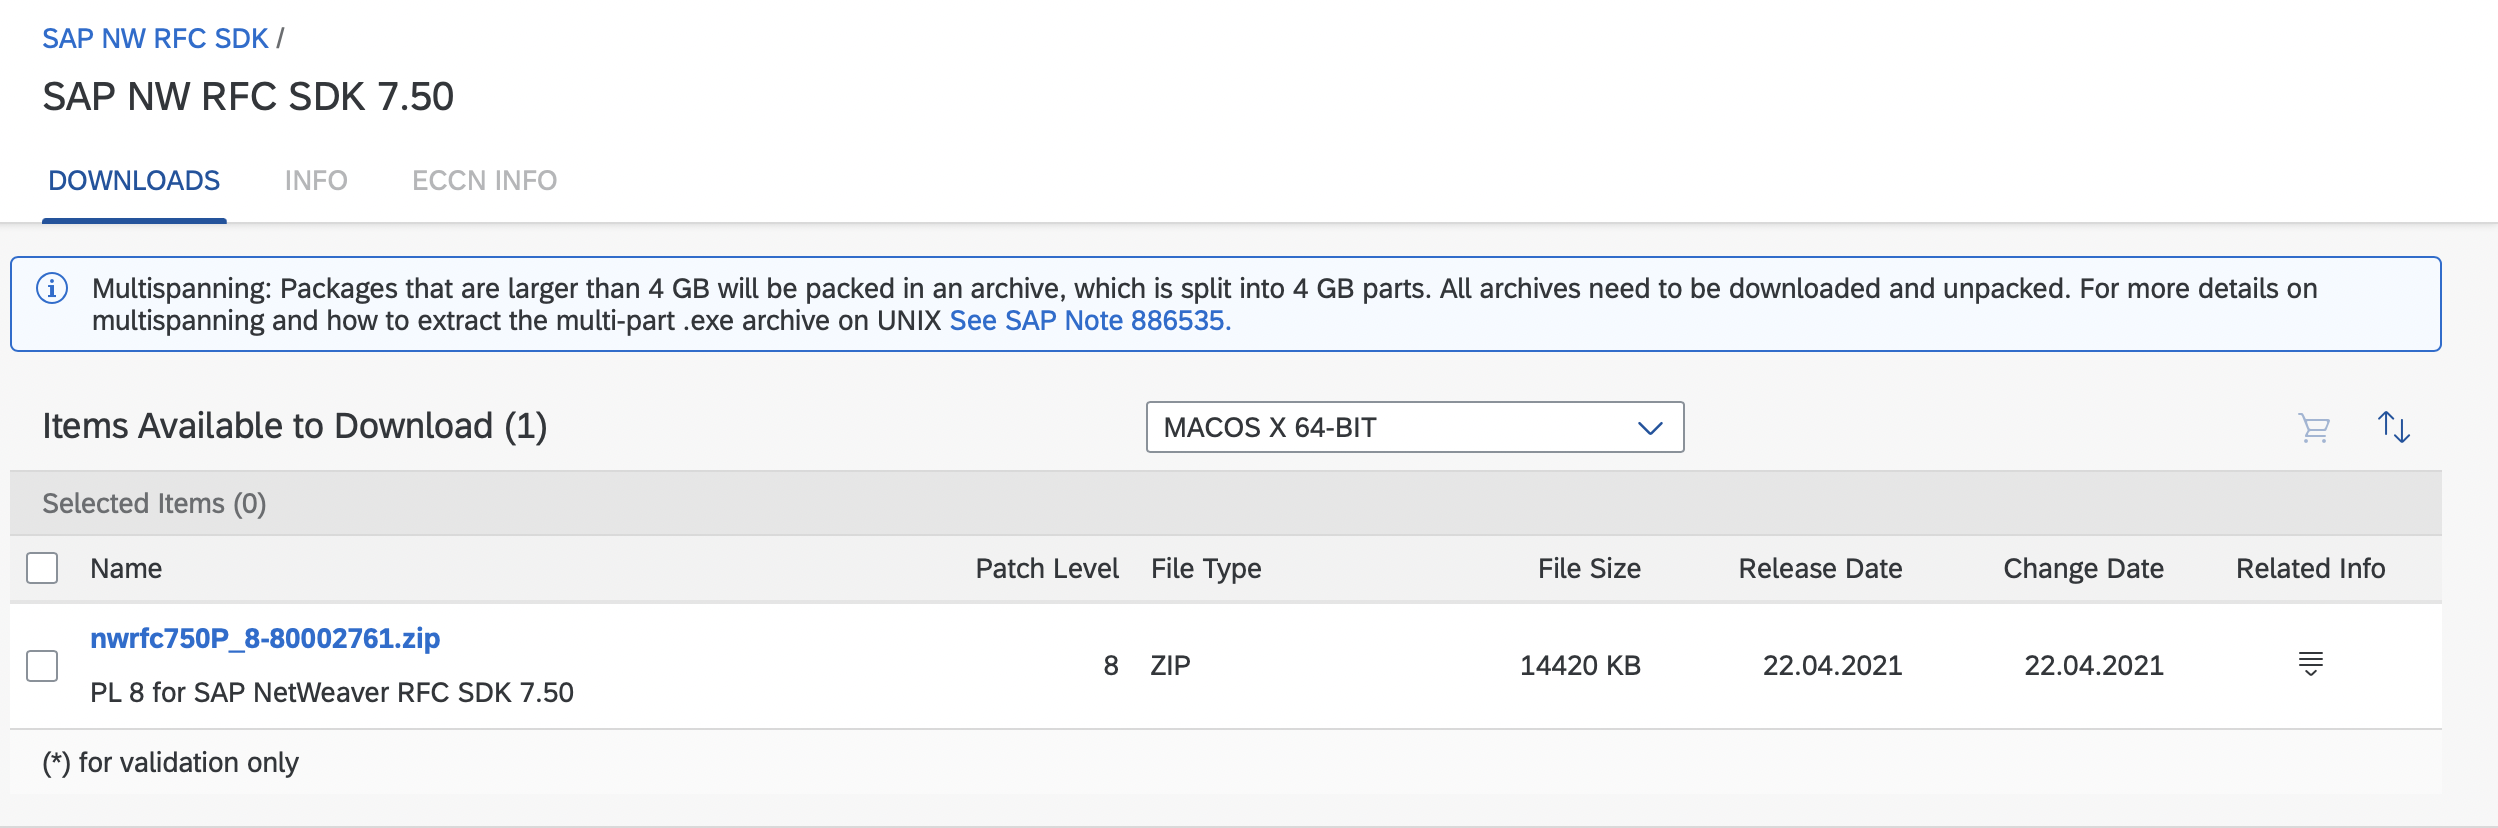2498x828 pixels.
Task: Check the box for nwrfc750P_8-80002761.zip
Action: (x=42, y=666)
